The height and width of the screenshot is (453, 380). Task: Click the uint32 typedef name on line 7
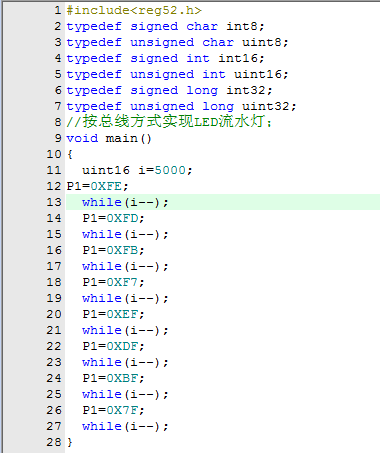pyautogui.click(x=266, y=106)
